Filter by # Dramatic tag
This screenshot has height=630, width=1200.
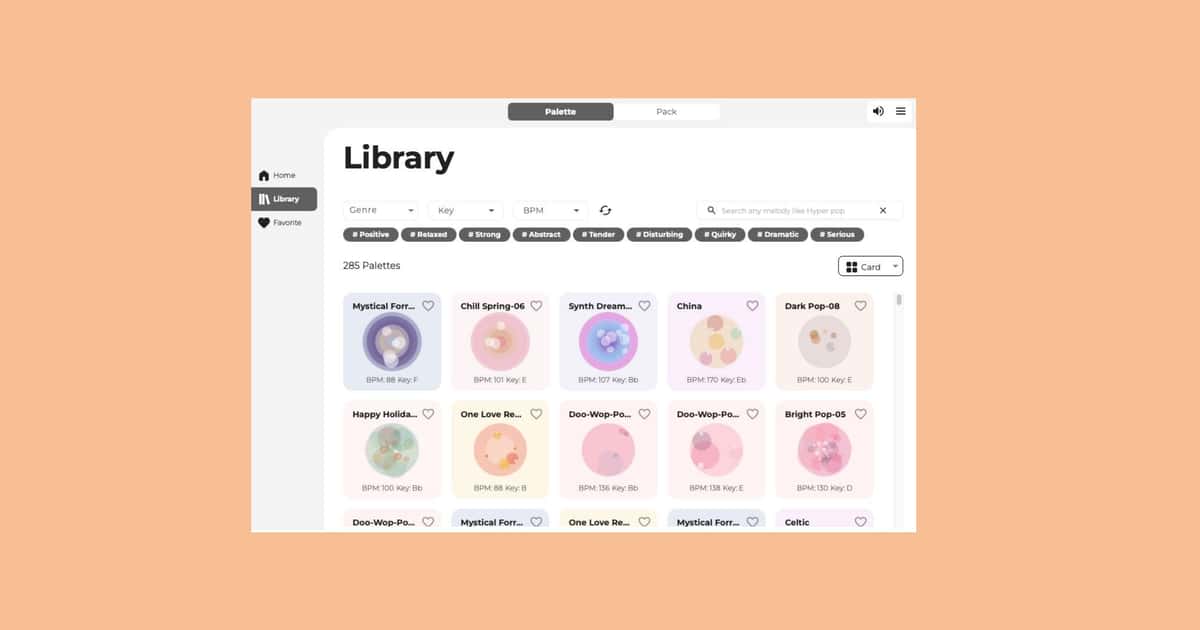778,235
